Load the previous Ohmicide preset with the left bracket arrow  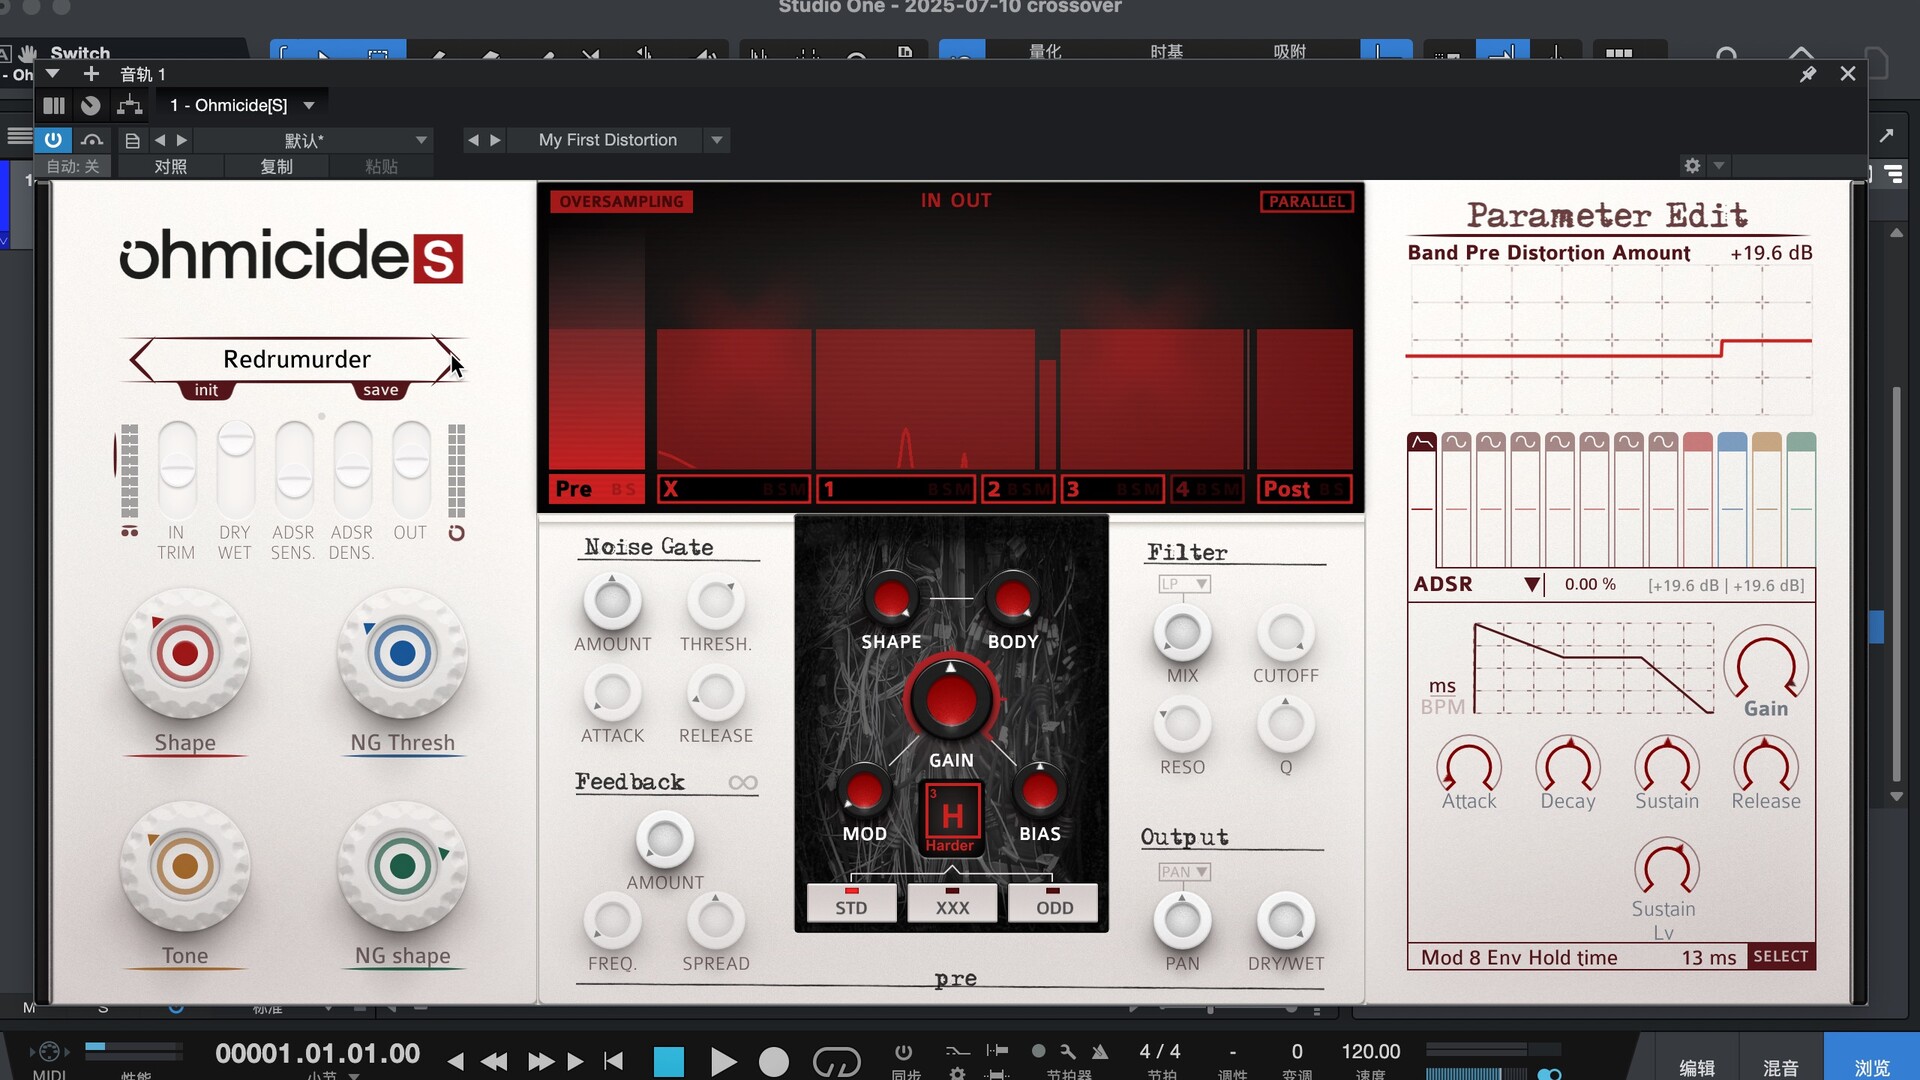(141, 359)
